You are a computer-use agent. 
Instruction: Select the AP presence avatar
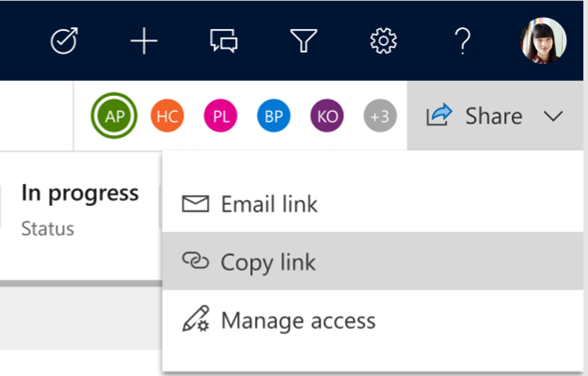(x=114, y=116)
